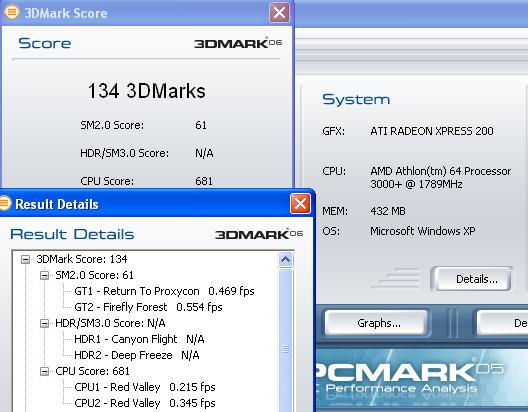Select the CPU Score: 681 tree label
The height and width of the screenshot is (412, 528).
pos(92,371)
